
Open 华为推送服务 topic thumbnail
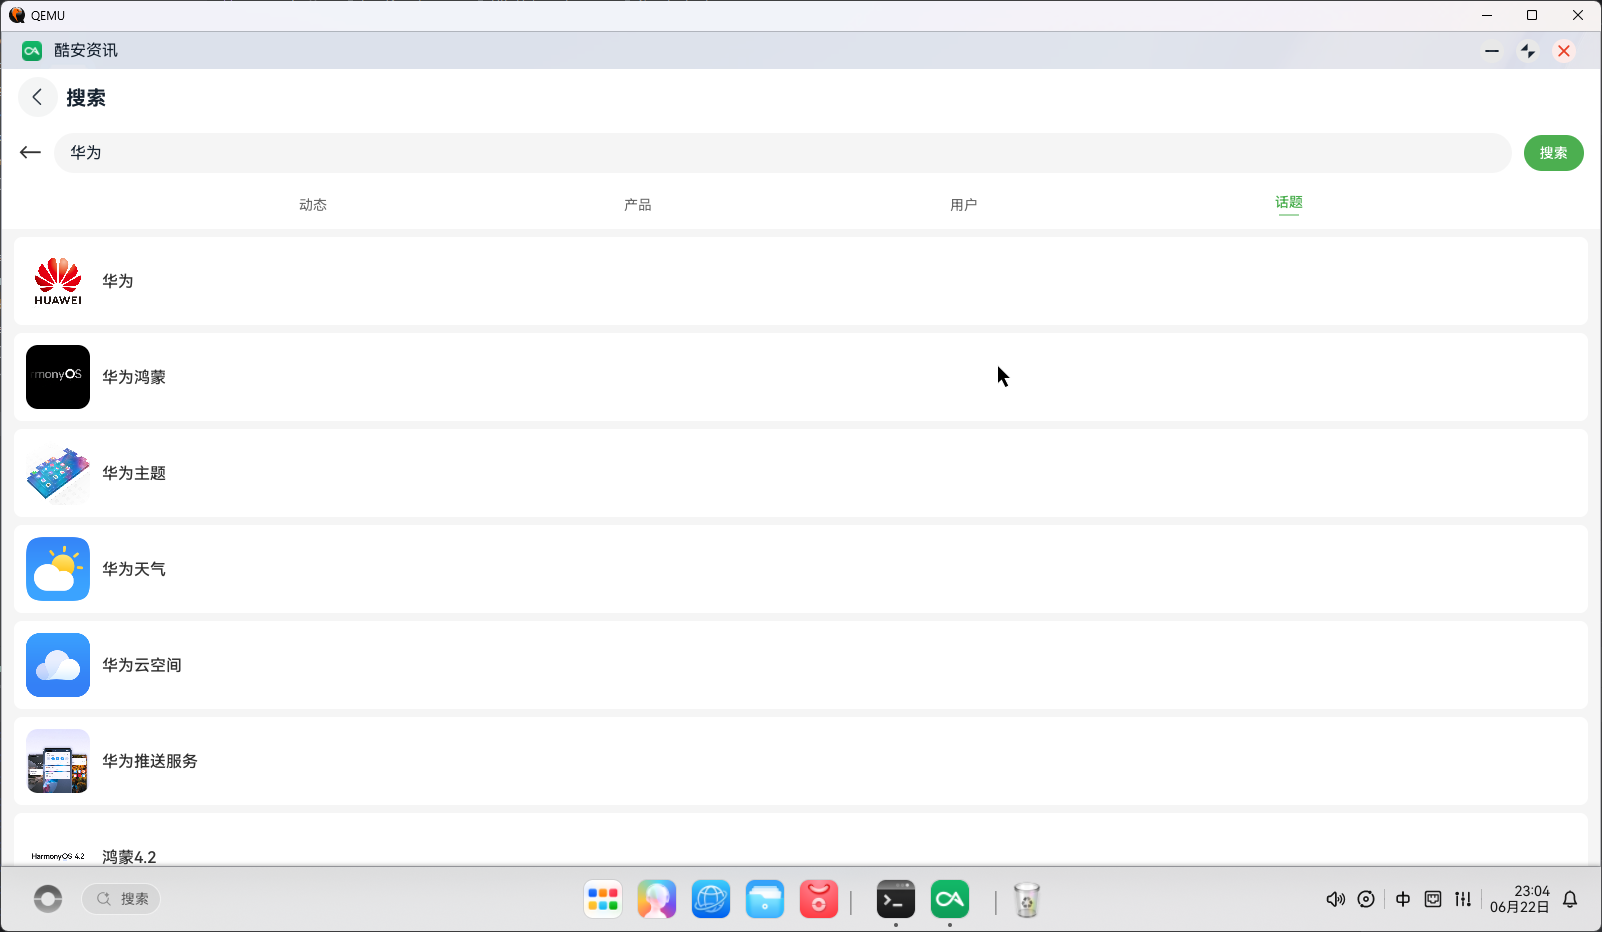coord(58,761)
